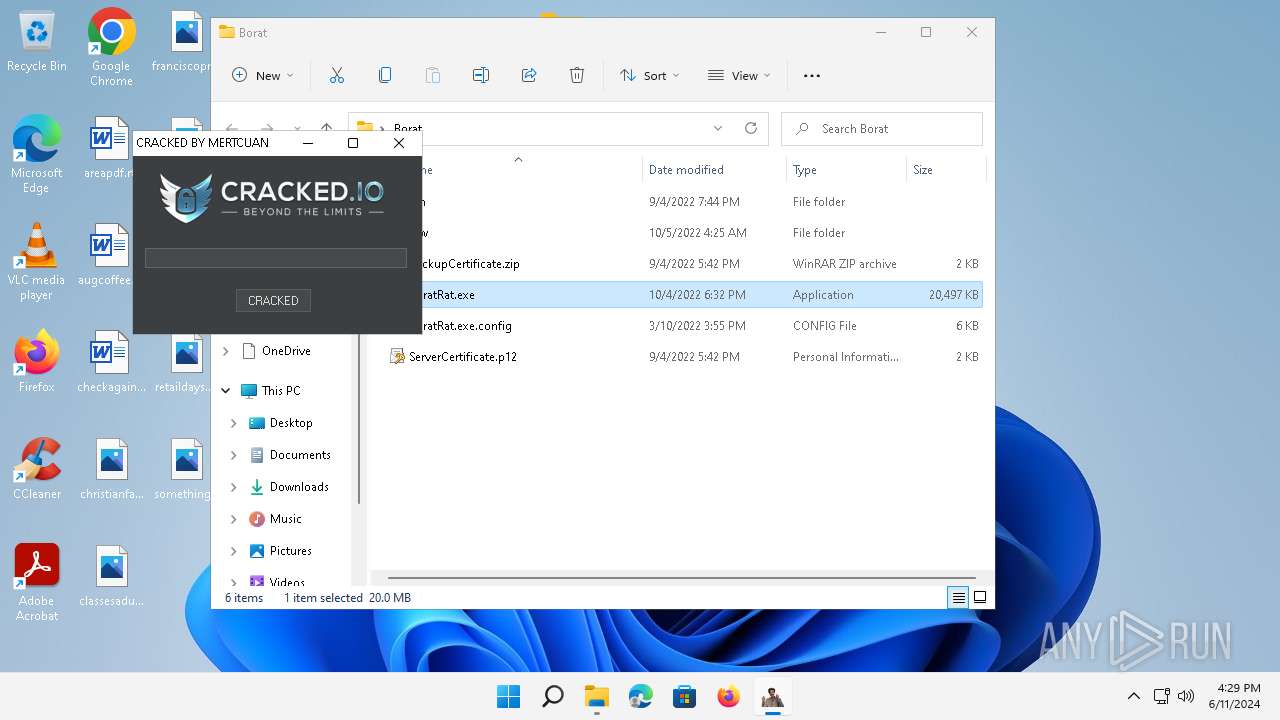Click the Windows Start button
The width and height of the screenshot is (1280, 720).
(x=509, y=697)
